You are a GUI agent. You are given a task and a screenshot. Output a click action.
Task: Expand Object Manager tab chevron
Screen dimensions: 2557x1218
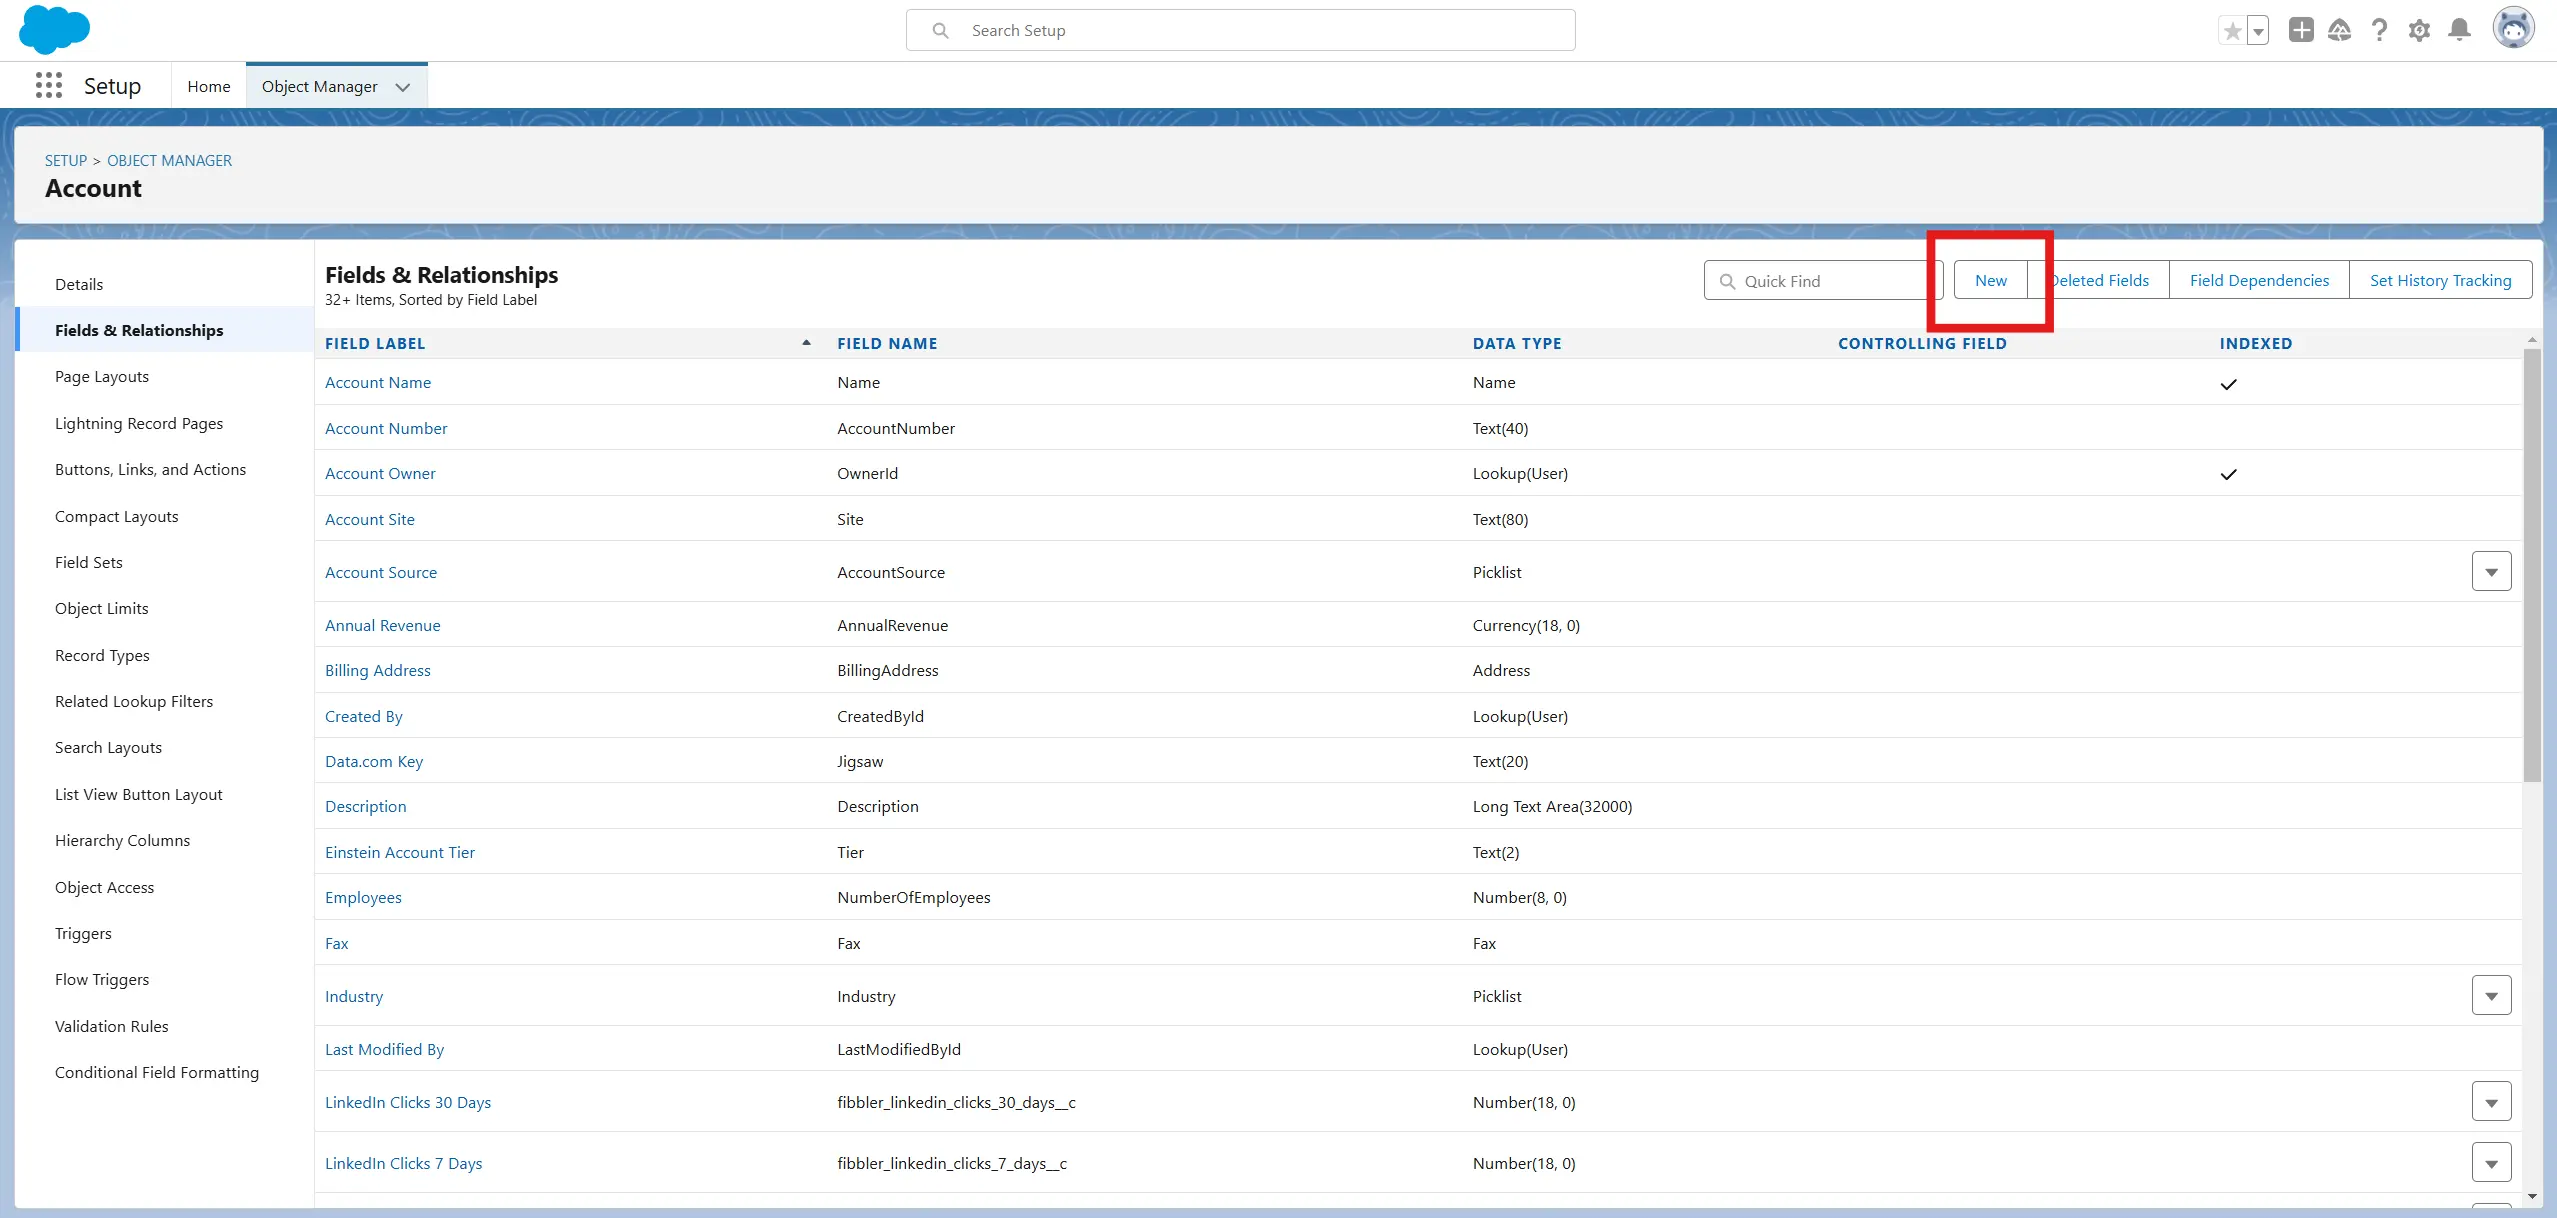403,87
